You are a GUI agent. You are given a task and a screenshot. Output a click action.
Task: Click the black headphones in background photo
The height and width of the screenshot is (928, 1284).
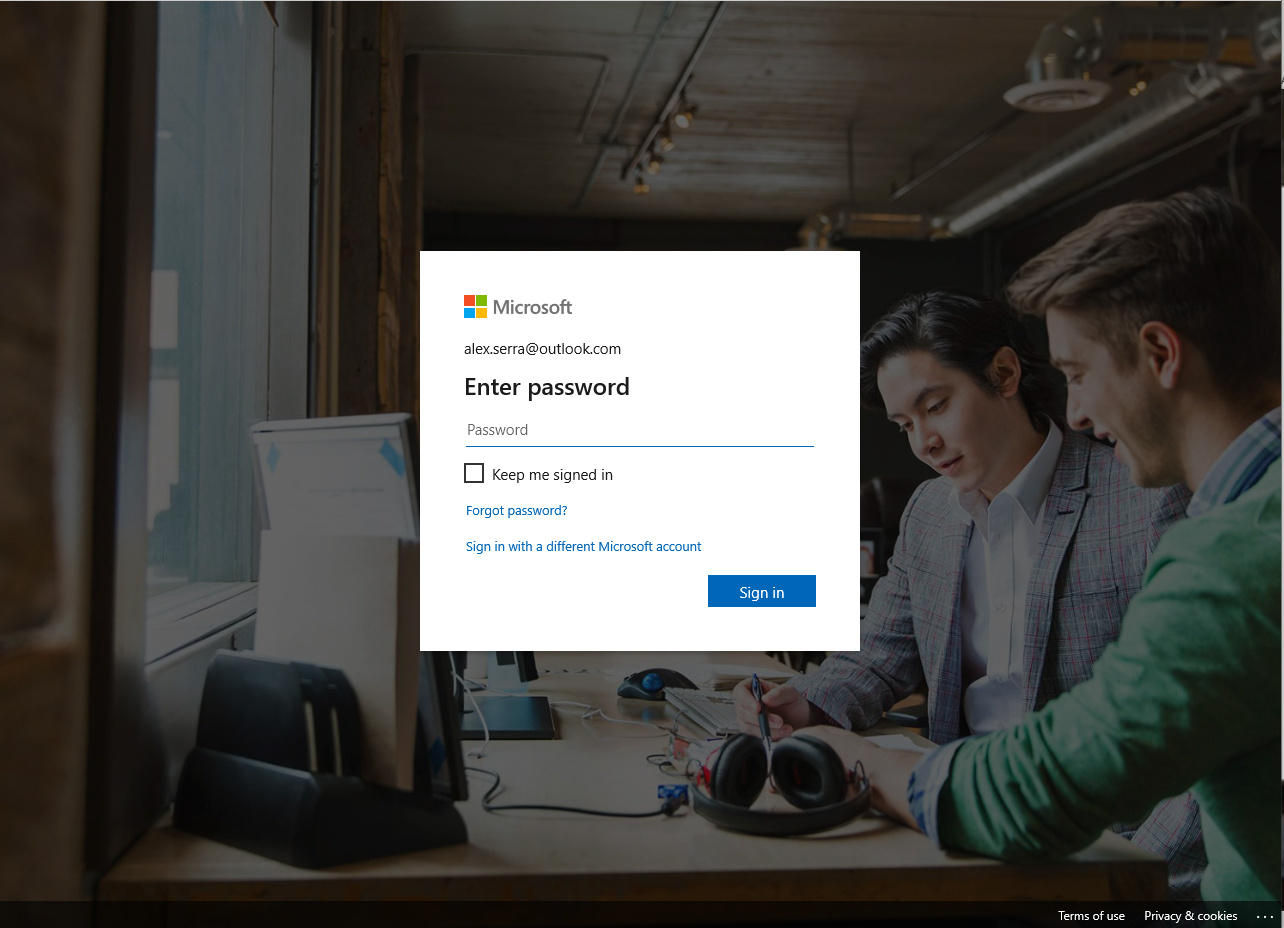[780, 785]
